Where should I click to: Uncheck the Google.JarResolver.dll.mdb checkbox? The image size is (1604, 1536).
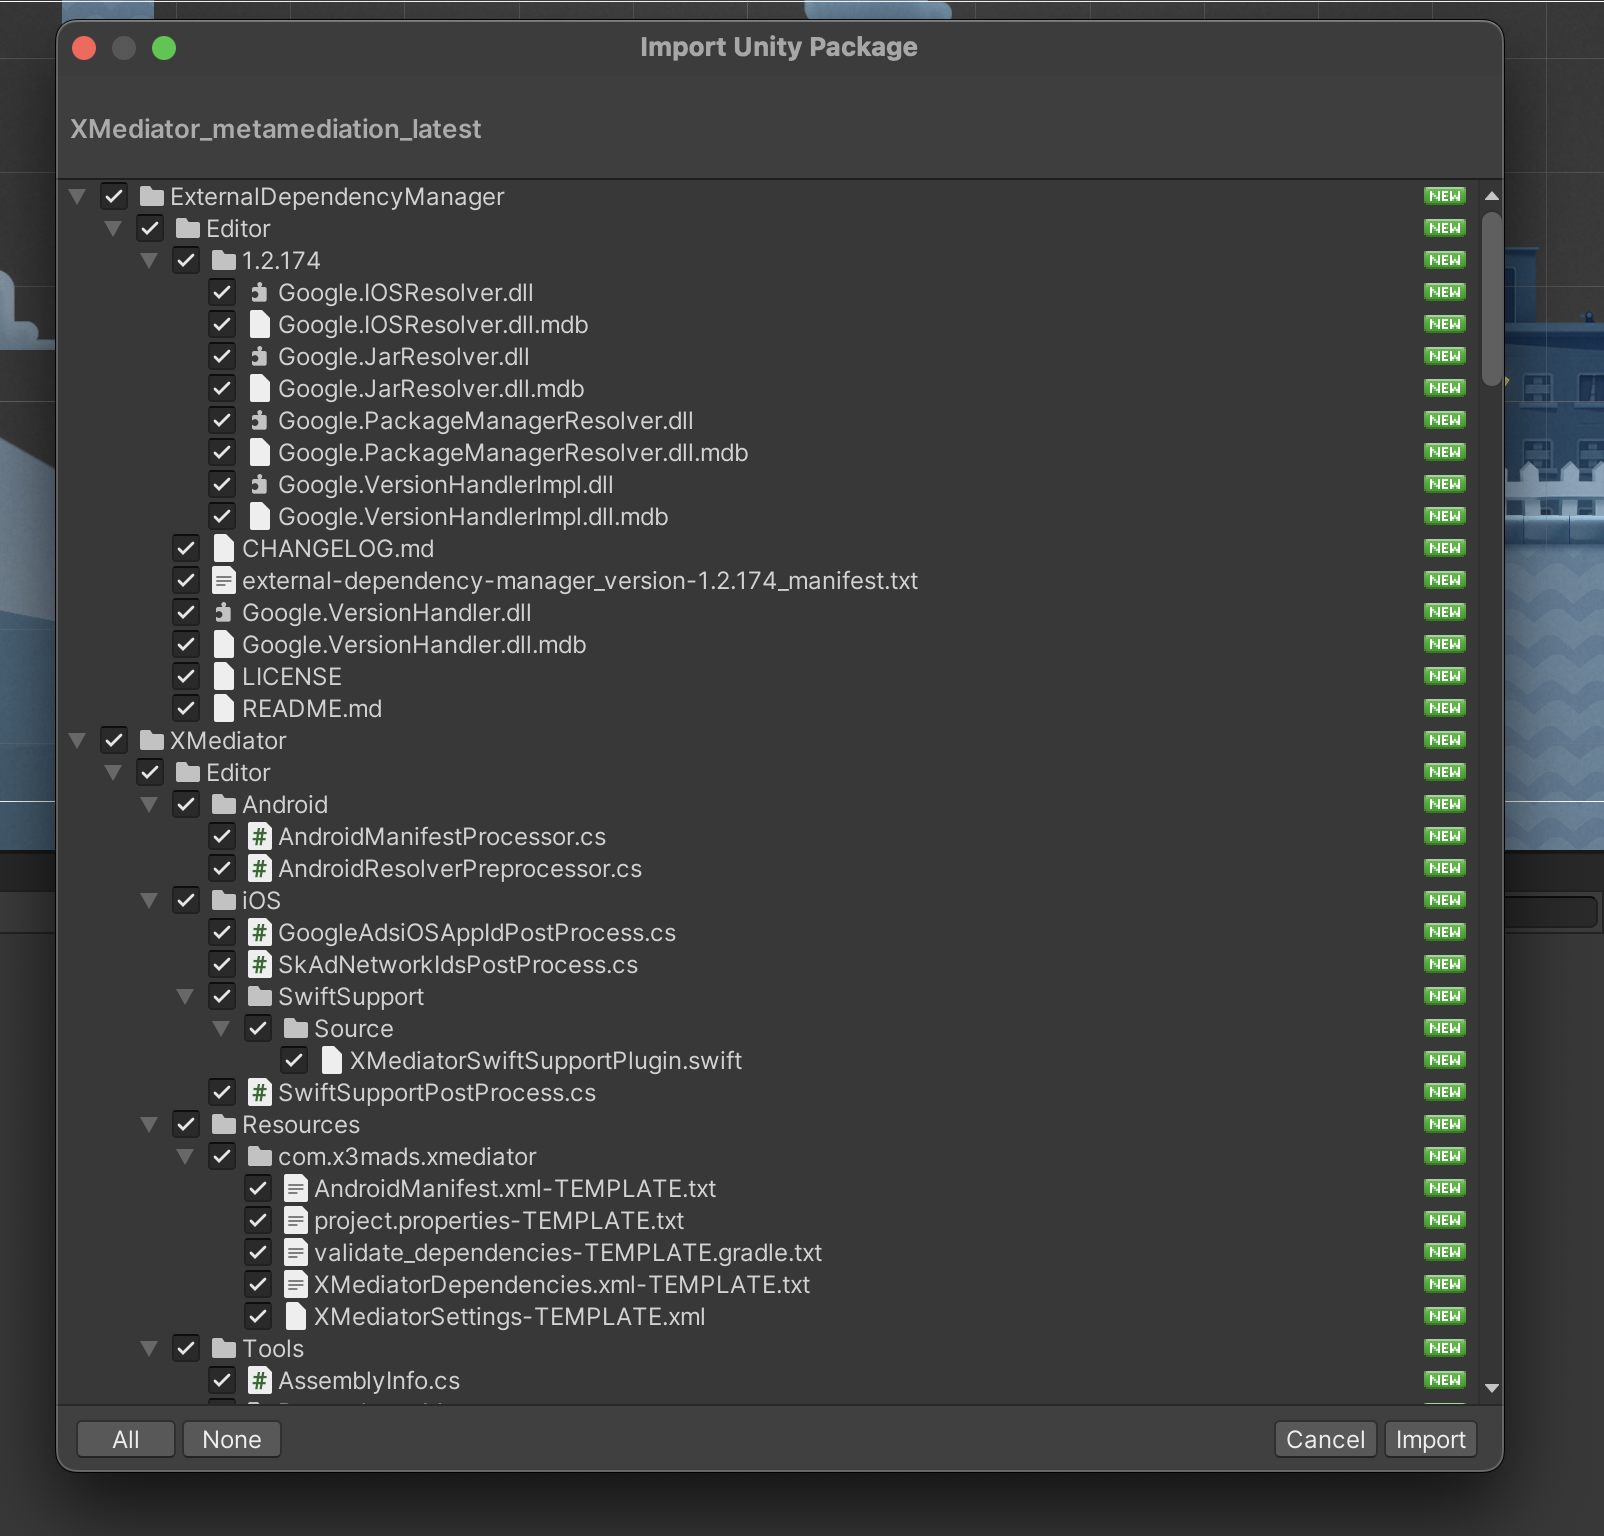tap(222, 388)
